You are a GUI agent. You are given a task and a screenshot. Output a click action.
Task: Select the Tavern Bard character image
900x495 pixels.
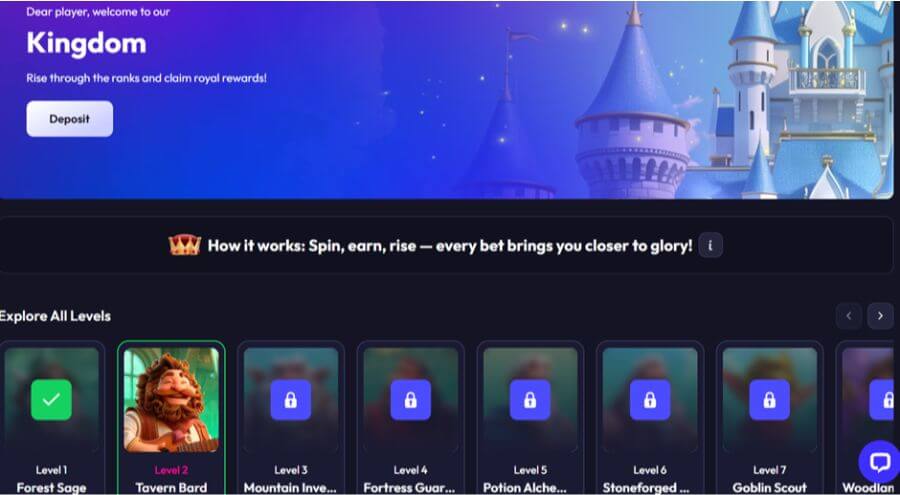point(171,400)
